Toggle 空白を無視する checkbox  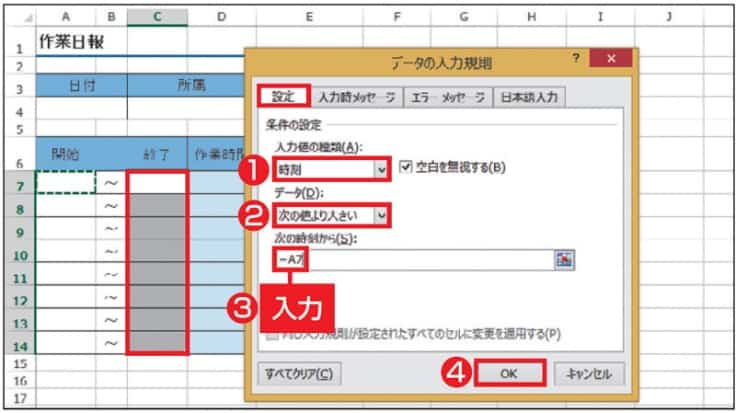407,167
